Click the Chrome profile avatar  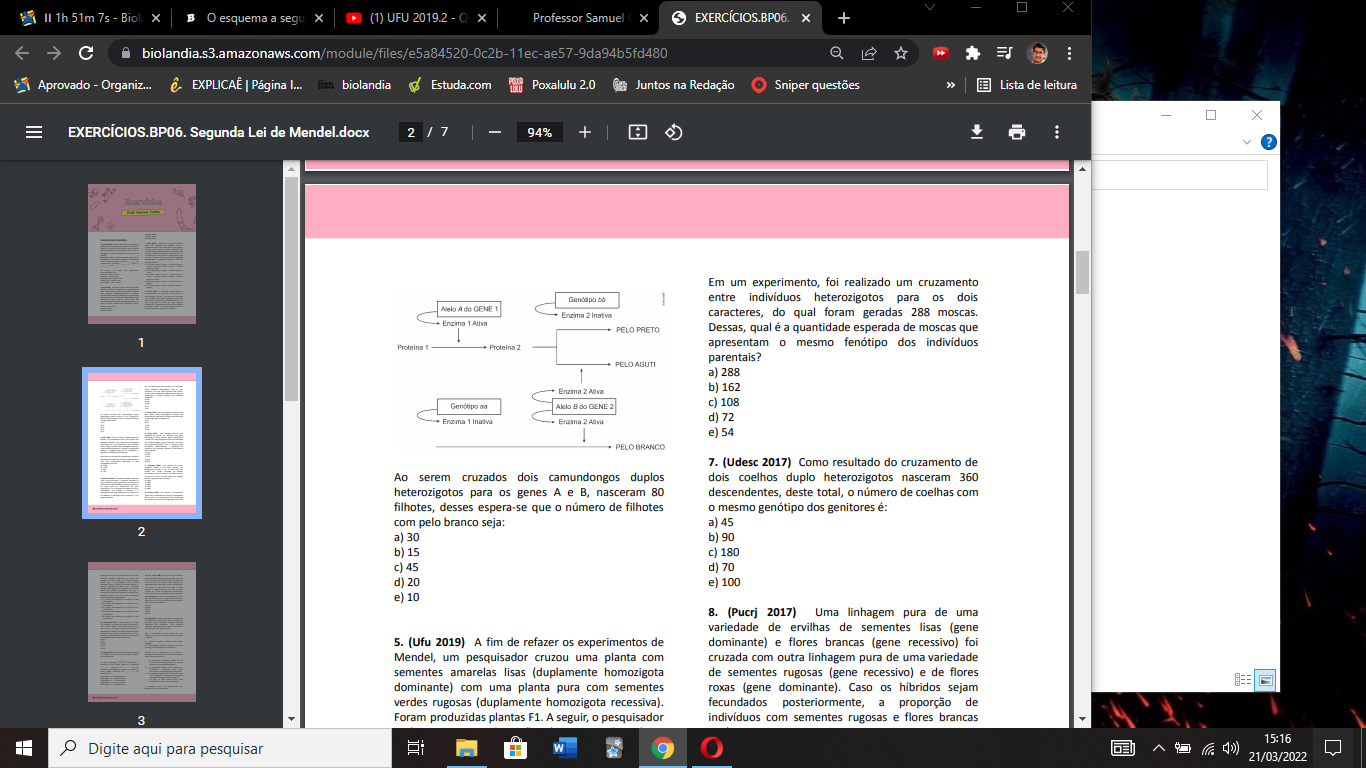[1038, 53]
